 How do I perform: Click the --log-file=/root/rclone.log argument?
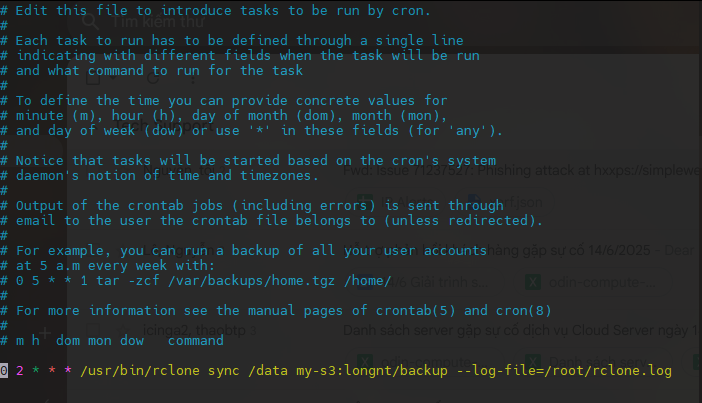point(564,371)
